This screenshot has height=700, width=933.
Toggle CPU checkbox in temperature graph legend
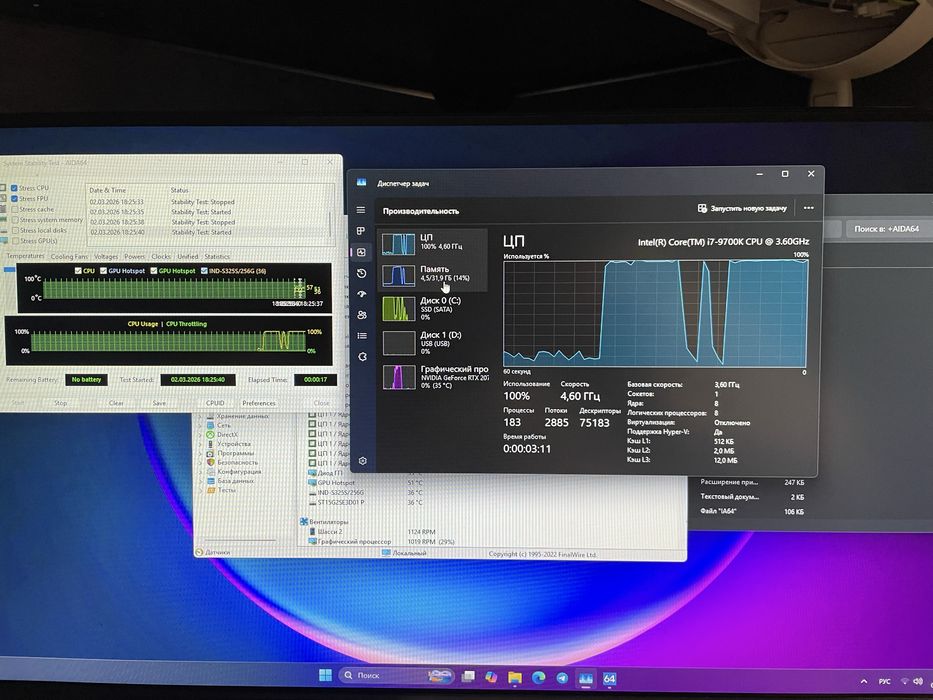(78, 271)
